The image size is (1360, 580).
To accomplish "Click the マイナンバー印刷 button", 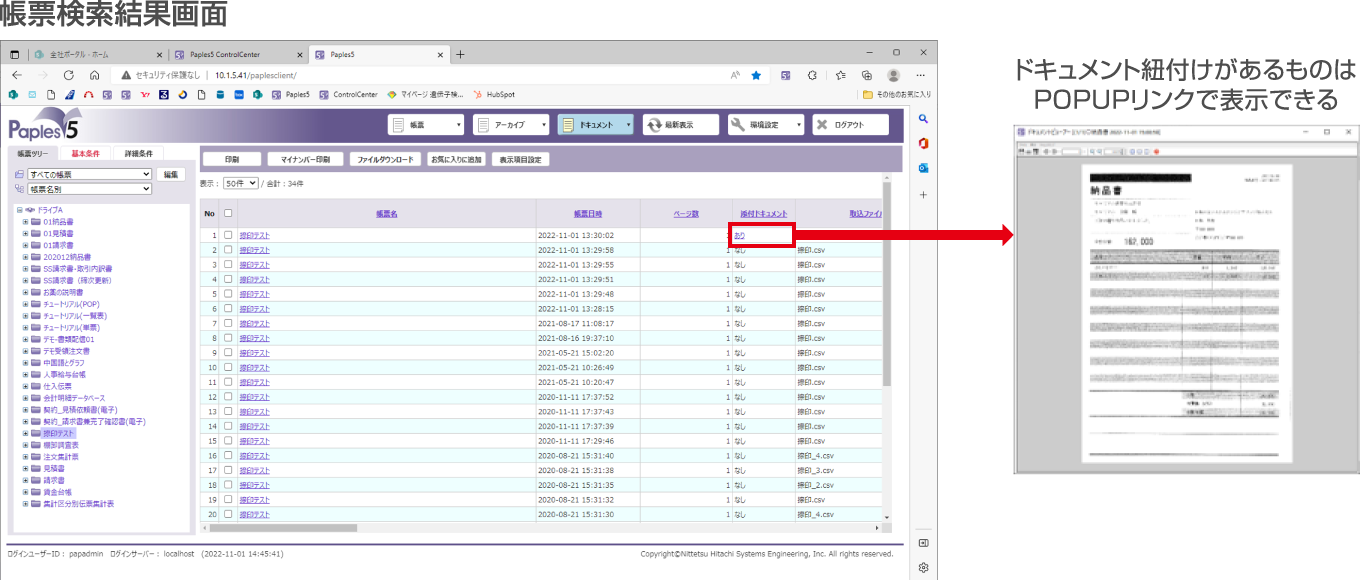I will (x=306, y=159).
